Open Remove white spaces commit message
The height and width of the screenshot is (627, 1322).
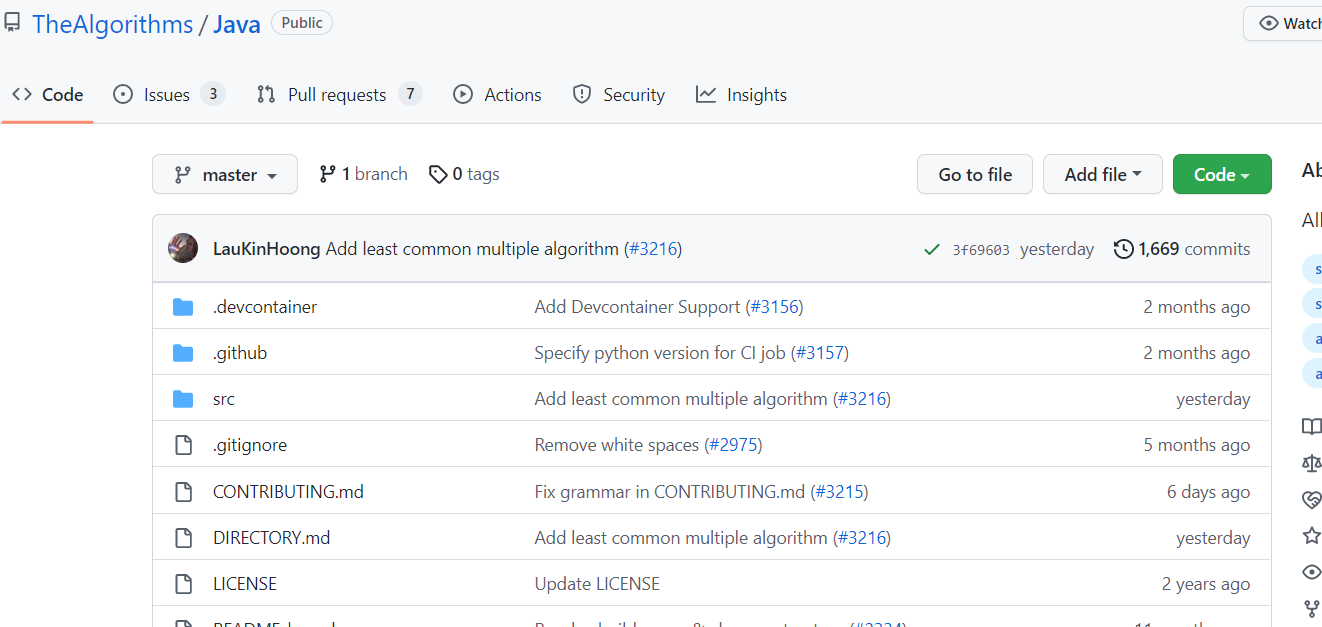[x=617, y=445]
